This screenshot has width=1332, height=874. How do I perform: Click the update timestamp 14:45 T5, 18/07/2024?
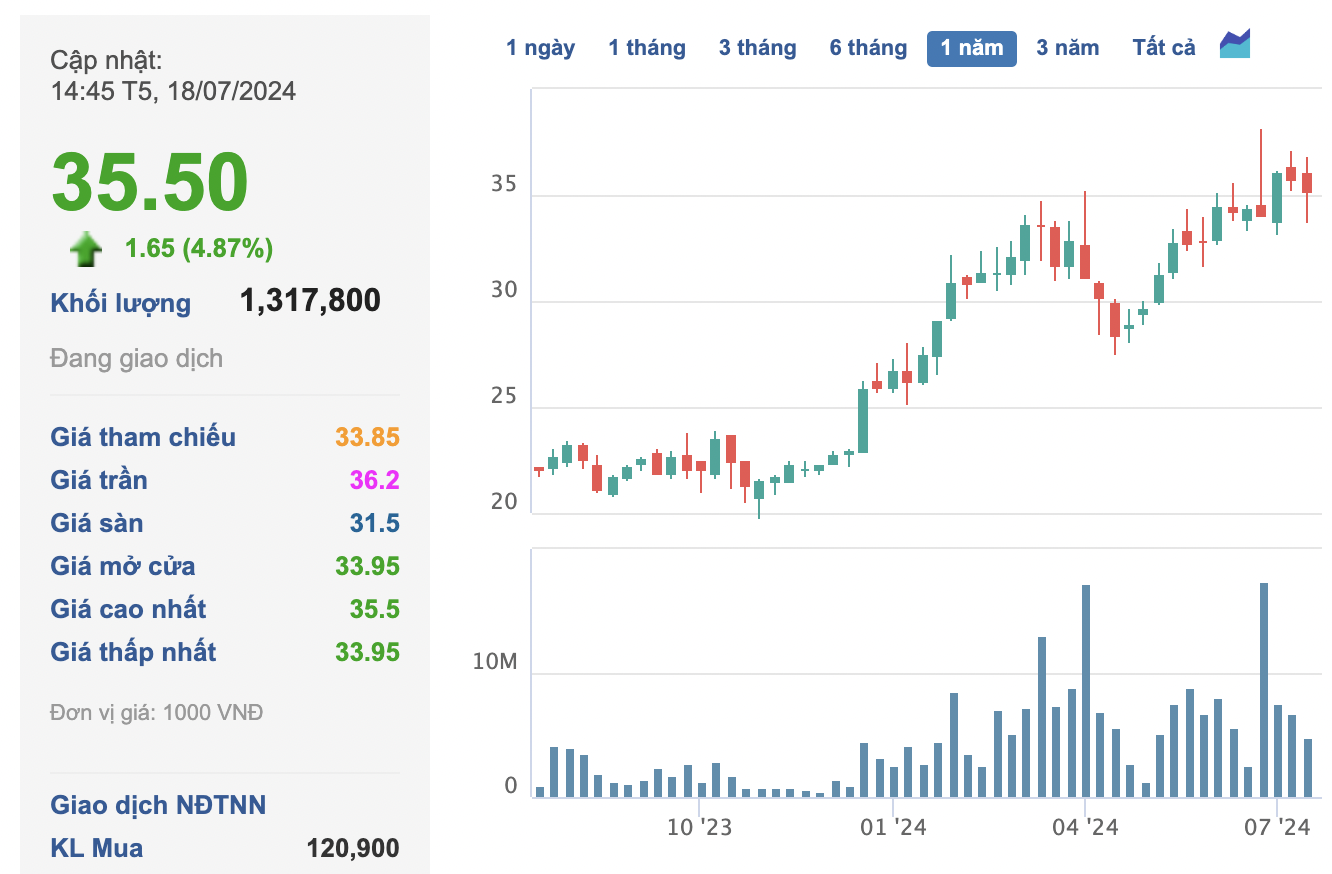pyautogui.click(x=173, y=91)
